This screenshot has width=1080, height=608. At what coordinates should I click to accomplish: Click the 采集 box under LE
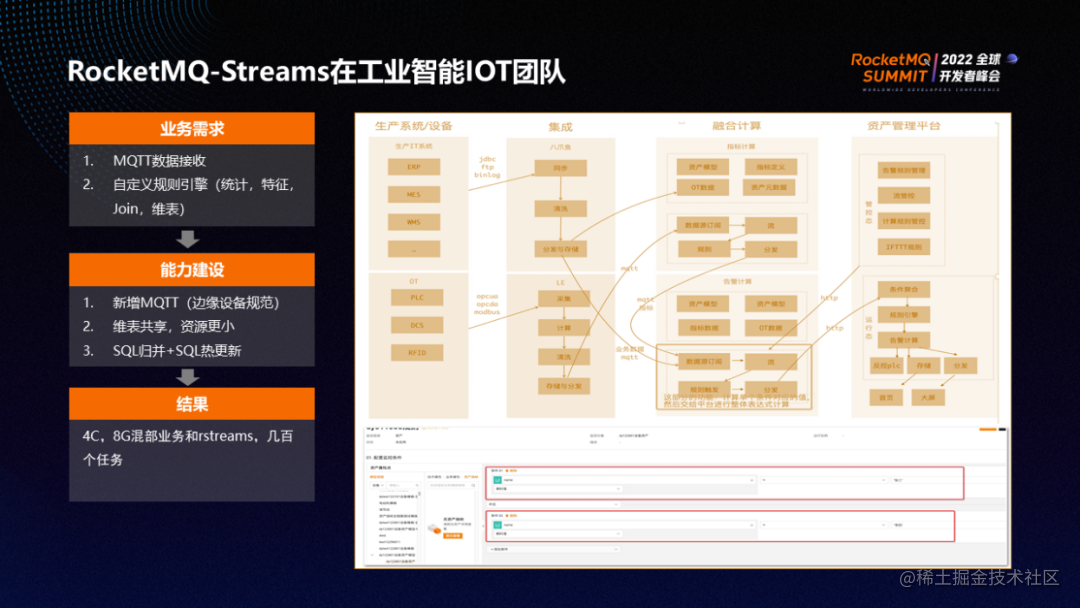click(x=564, y=299)
